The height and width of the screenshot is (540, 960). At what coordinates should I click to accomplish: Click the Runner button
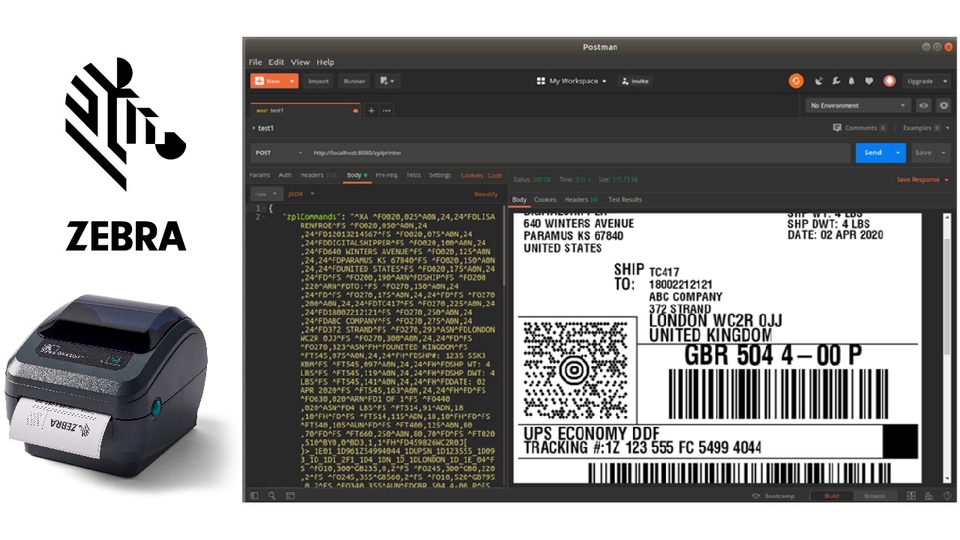[x=354, y=81]
